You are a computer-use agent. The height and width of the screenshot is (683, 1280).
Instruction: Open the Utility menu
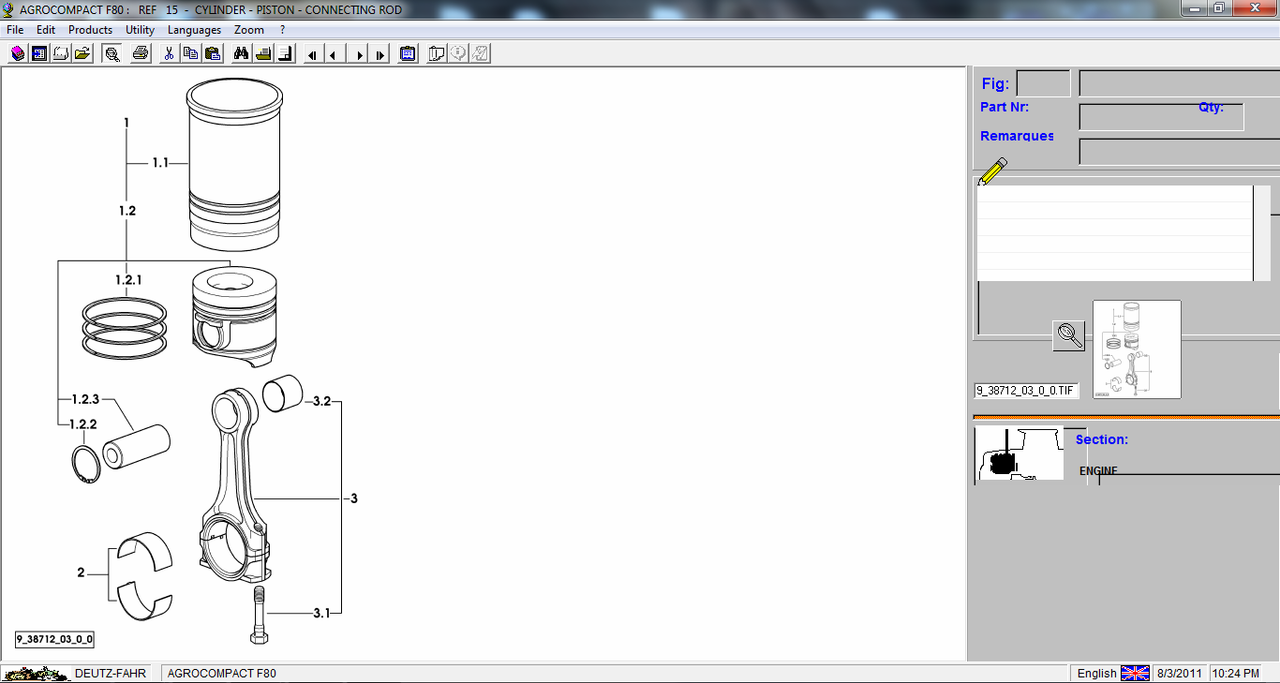click(140, 30)
